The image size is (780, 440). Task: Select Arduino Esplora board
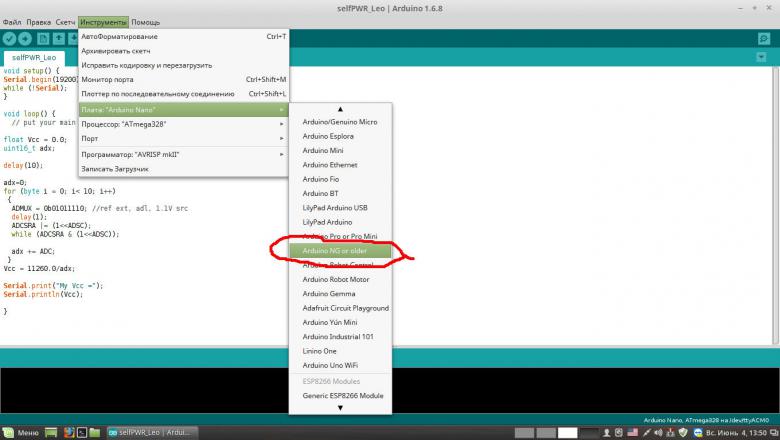click(340, 136)
